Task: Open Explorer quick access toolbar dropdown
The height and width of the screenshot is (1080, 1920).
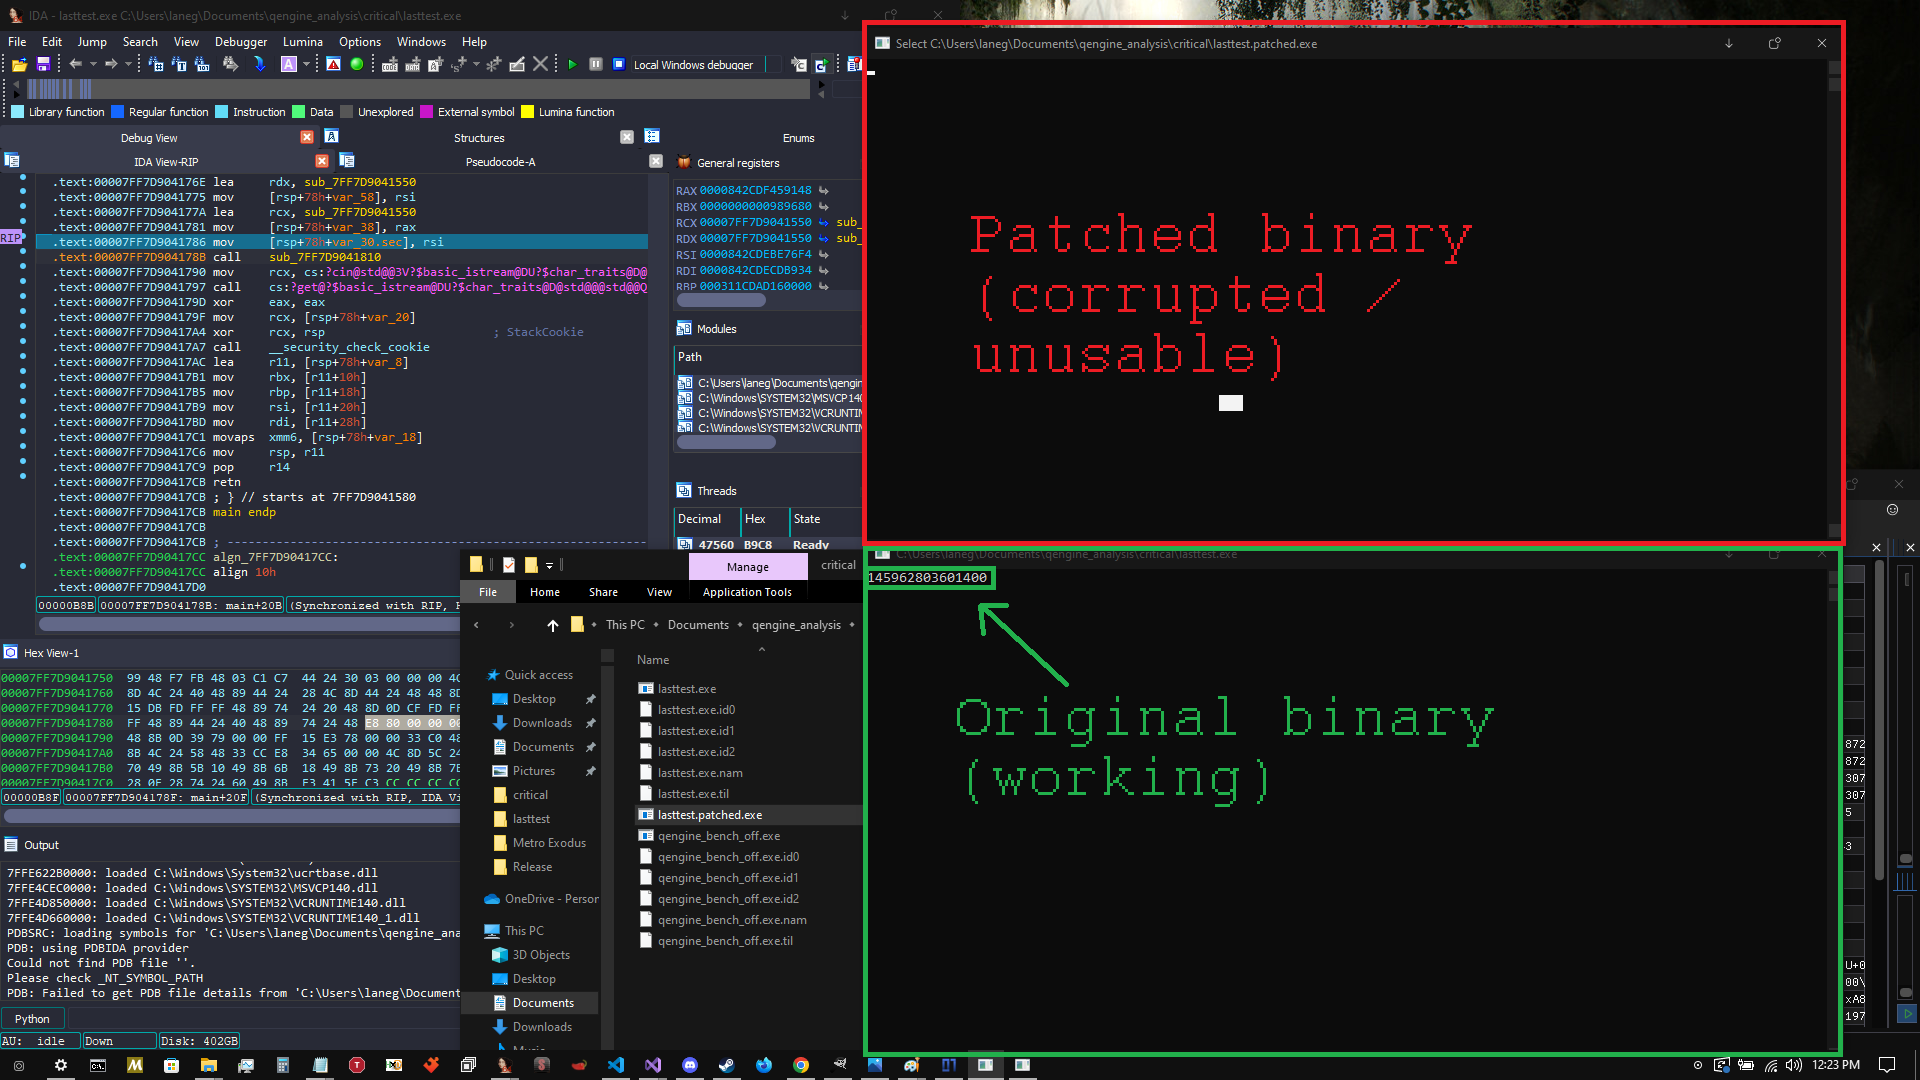Action: click(549, 566)
